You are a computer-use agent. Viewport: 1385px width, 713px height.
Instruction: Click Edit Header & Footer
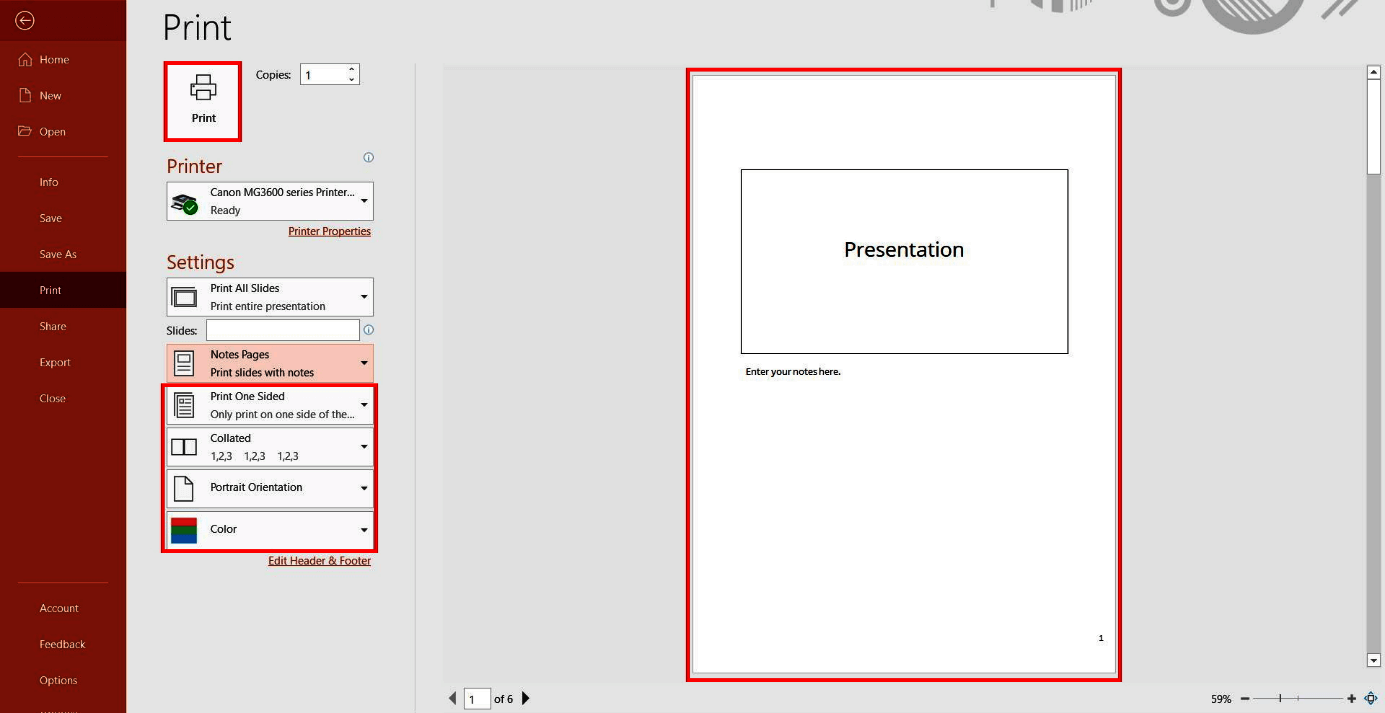point(319,560)
